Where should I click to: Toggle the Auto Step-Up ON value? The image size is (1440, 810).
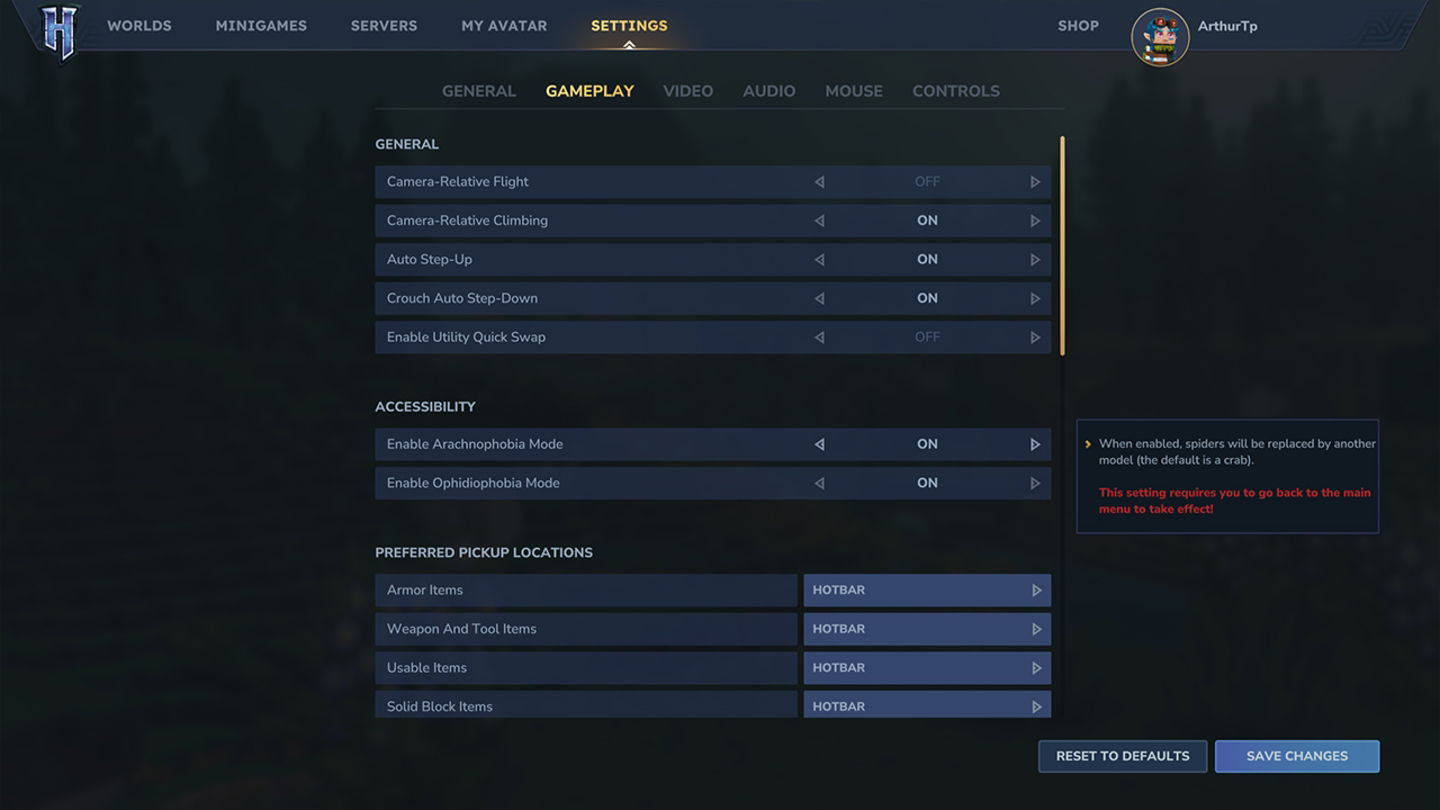point(927,260)
